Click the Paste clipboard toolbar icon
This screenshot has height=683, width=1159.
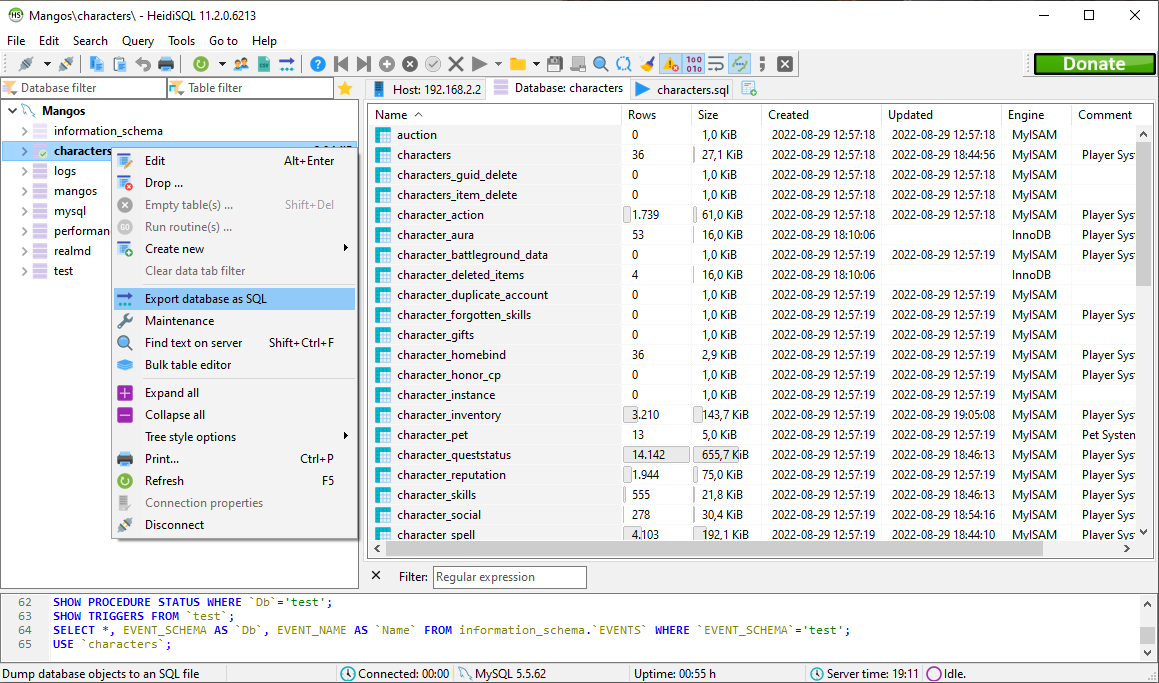(x=119, y=64)
